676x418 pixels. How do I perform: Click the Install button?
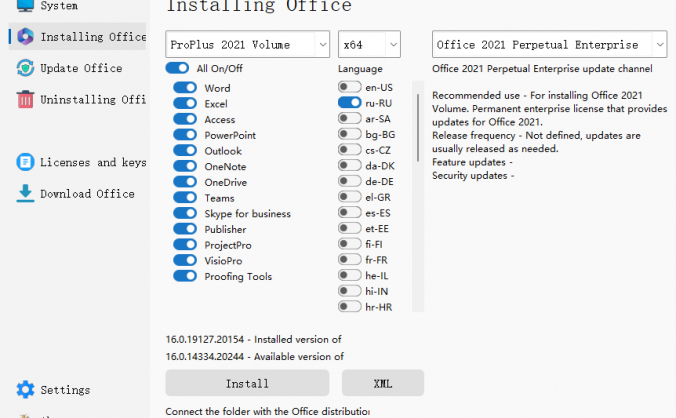pos(247,383)
